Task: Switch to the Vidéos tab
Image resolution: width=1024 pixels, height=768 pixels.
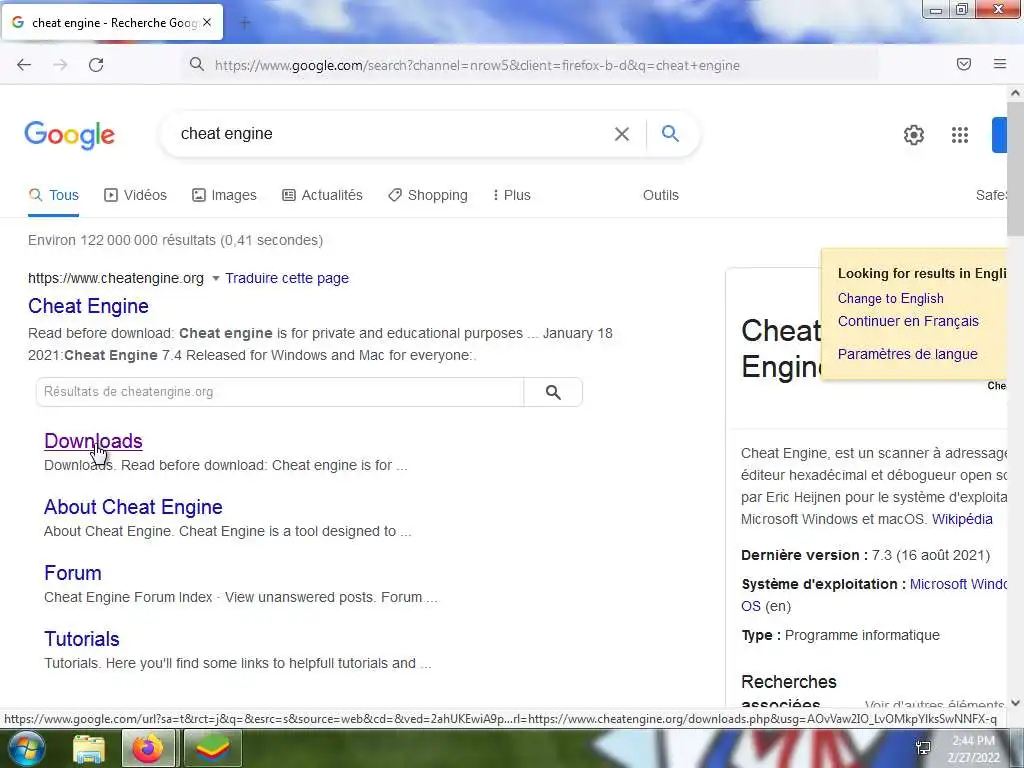Action: tap(136, 195)
